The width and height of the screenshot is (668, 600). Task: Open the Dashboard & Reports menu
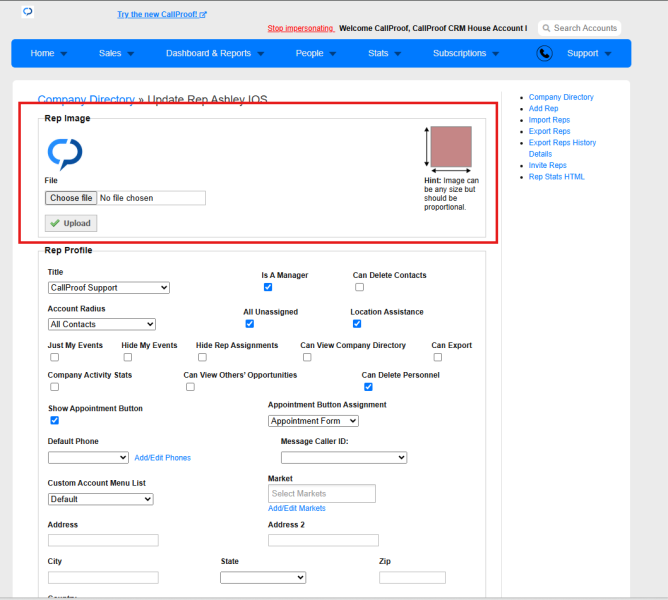click(215, 53)
